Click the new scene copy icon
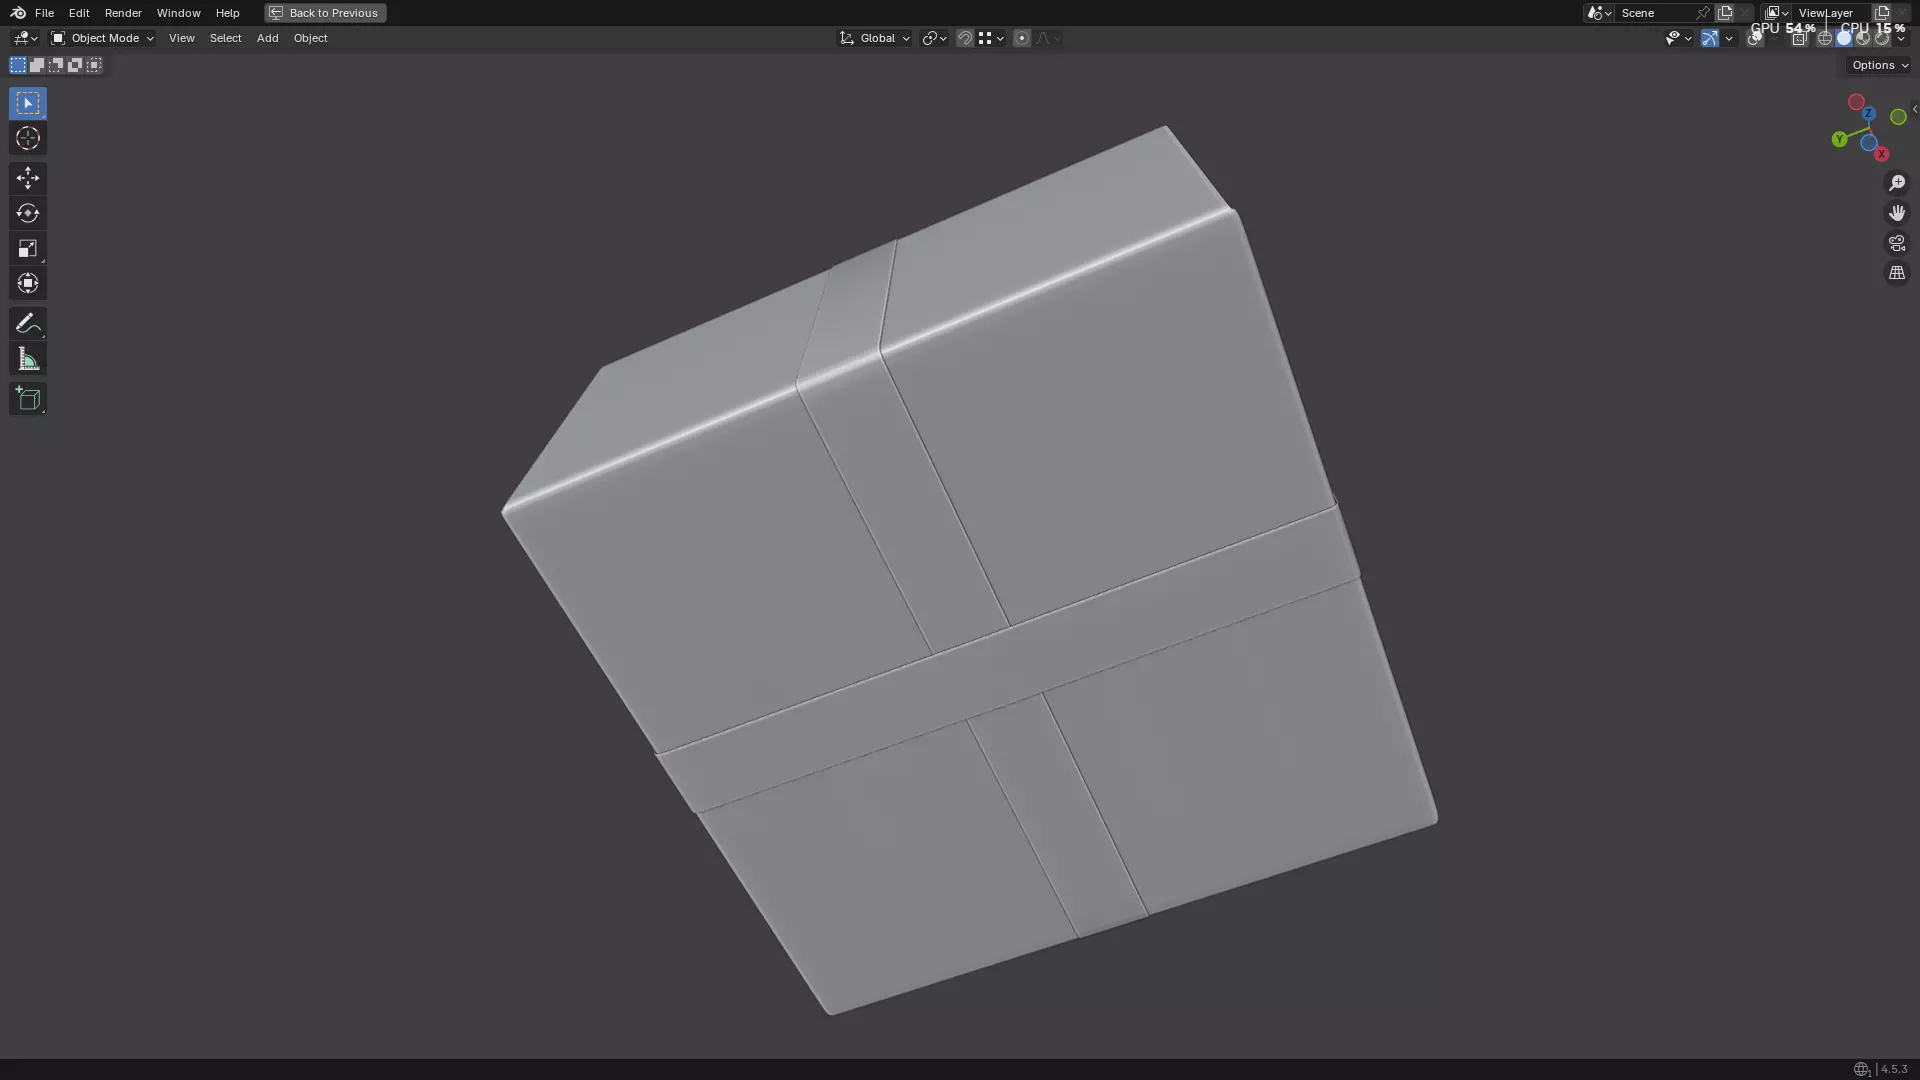The image size is (1920, 1080). [x=1725, y=13]
